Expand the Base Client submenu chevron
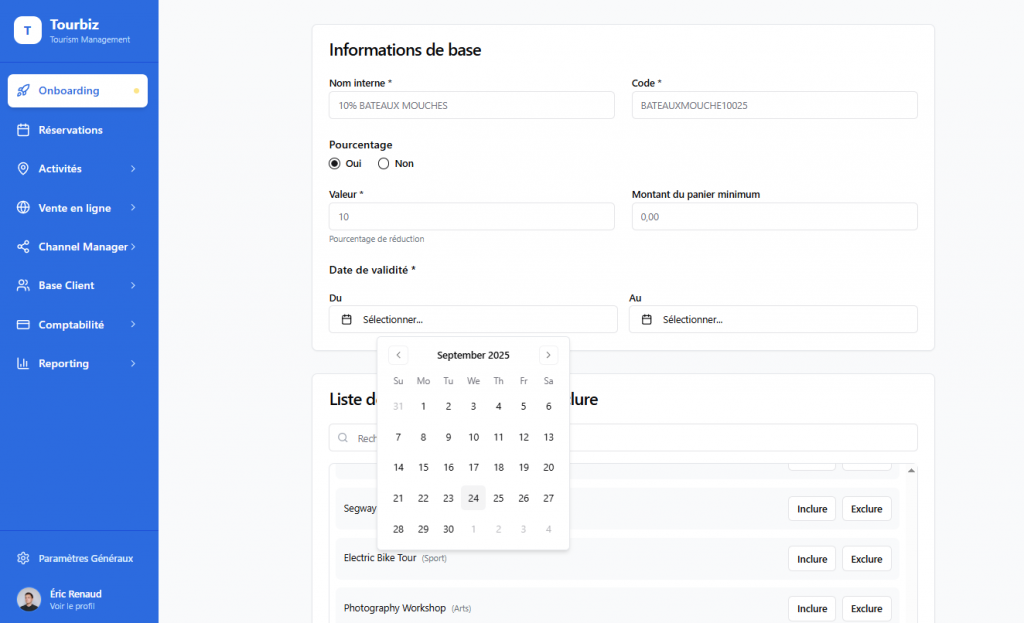Image resolution: width=1024 pixels, height=623 pixels. coord(133,286)
